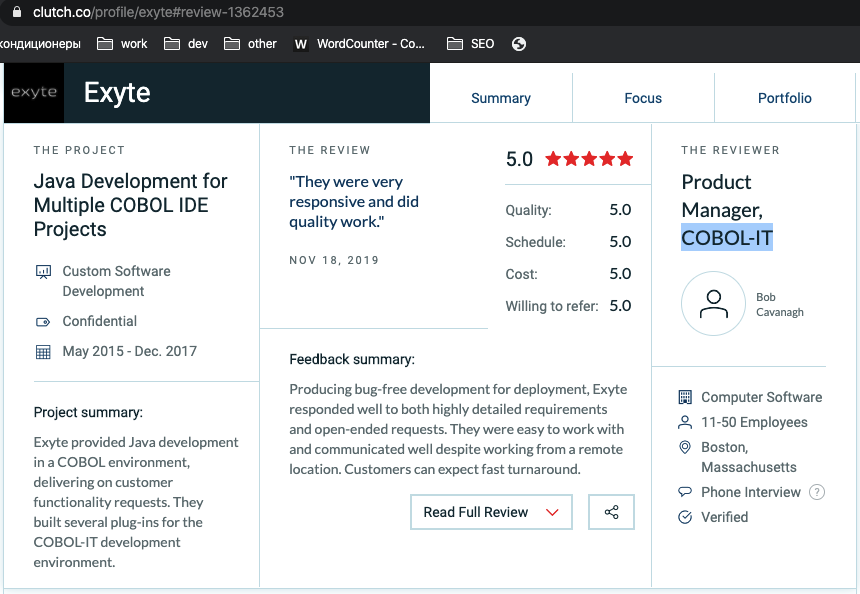Click the Feedback summary heading
860x594 pixels.
(x=352, y=359)
